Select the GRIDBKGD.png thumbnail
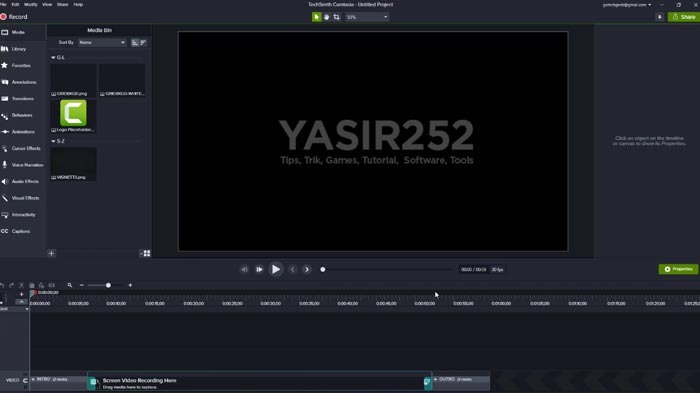 pyautogui.click(x=73, y=80)
